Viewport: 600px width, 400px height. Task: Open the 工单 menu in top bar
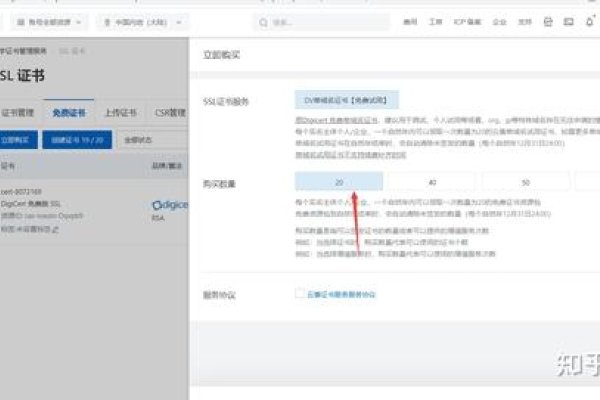click(x=435, y=22)
